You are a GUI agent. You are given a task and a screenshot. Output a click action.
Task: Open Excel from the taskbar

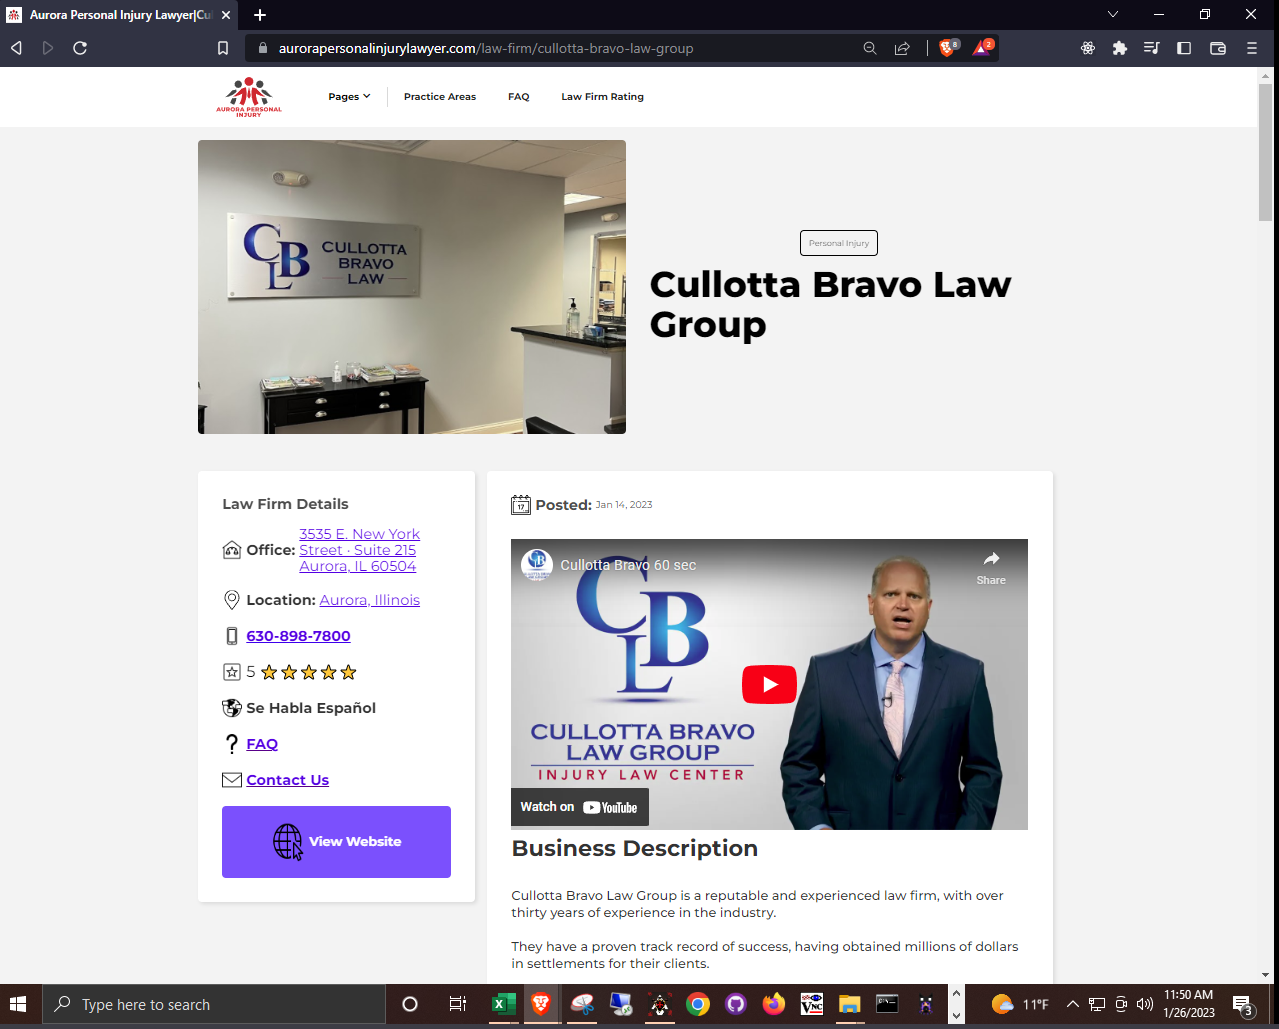(504, 1004)
